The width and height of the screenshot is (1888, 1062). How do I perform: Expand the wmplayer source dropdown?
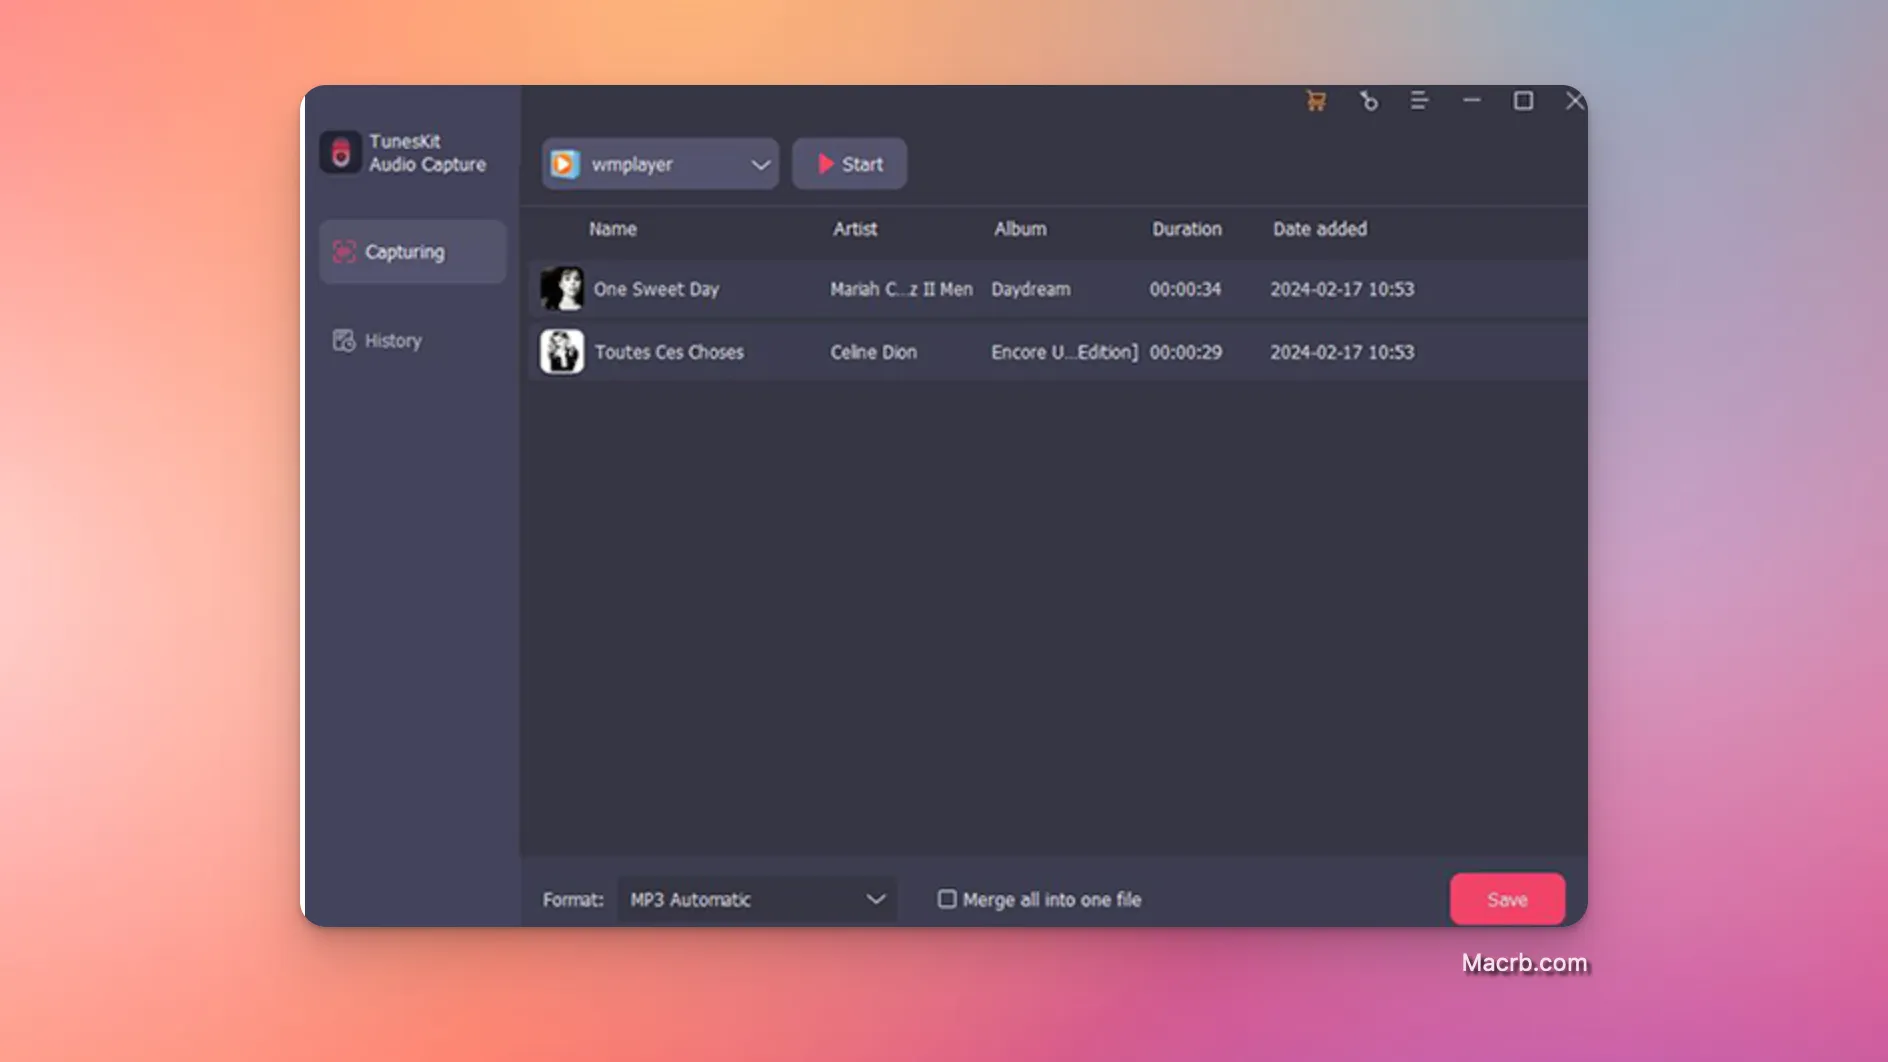660,164
